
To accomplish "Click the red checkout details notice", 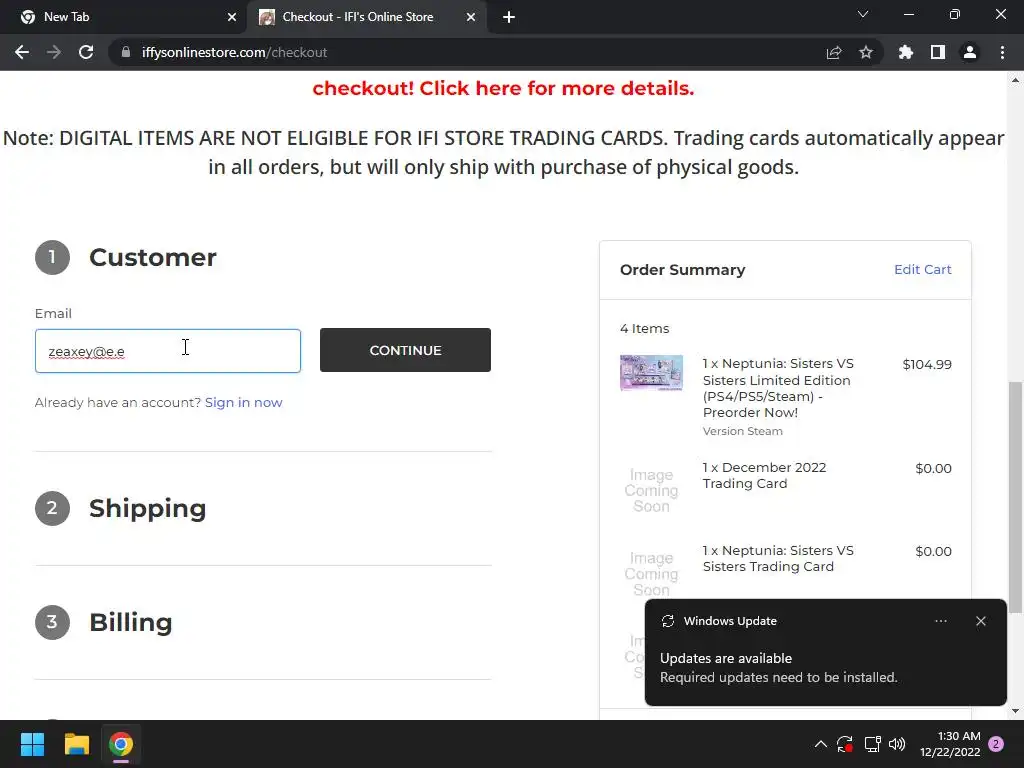I will click(x=503, y=88).
